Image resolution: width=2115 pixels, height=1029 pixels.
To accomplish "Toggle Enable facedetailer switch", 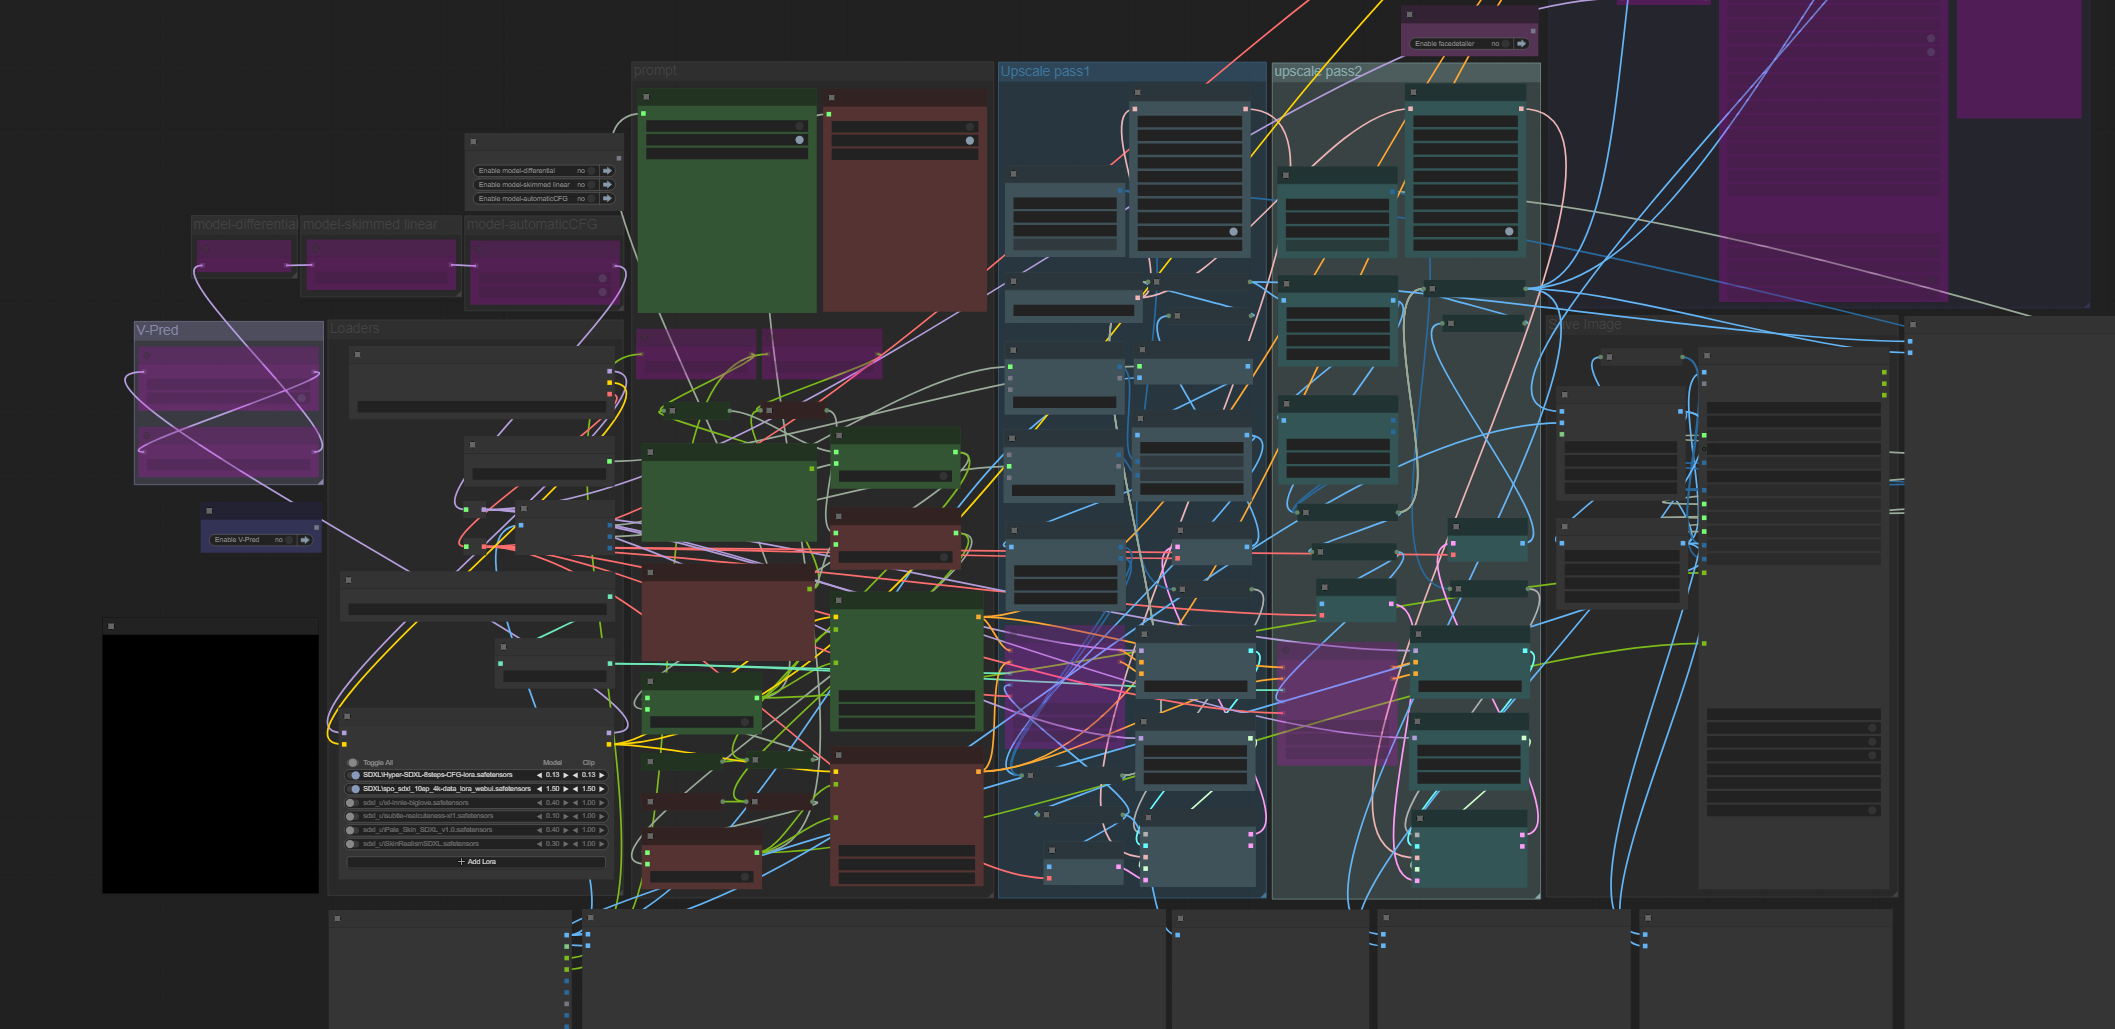I will coord(1505,44).
